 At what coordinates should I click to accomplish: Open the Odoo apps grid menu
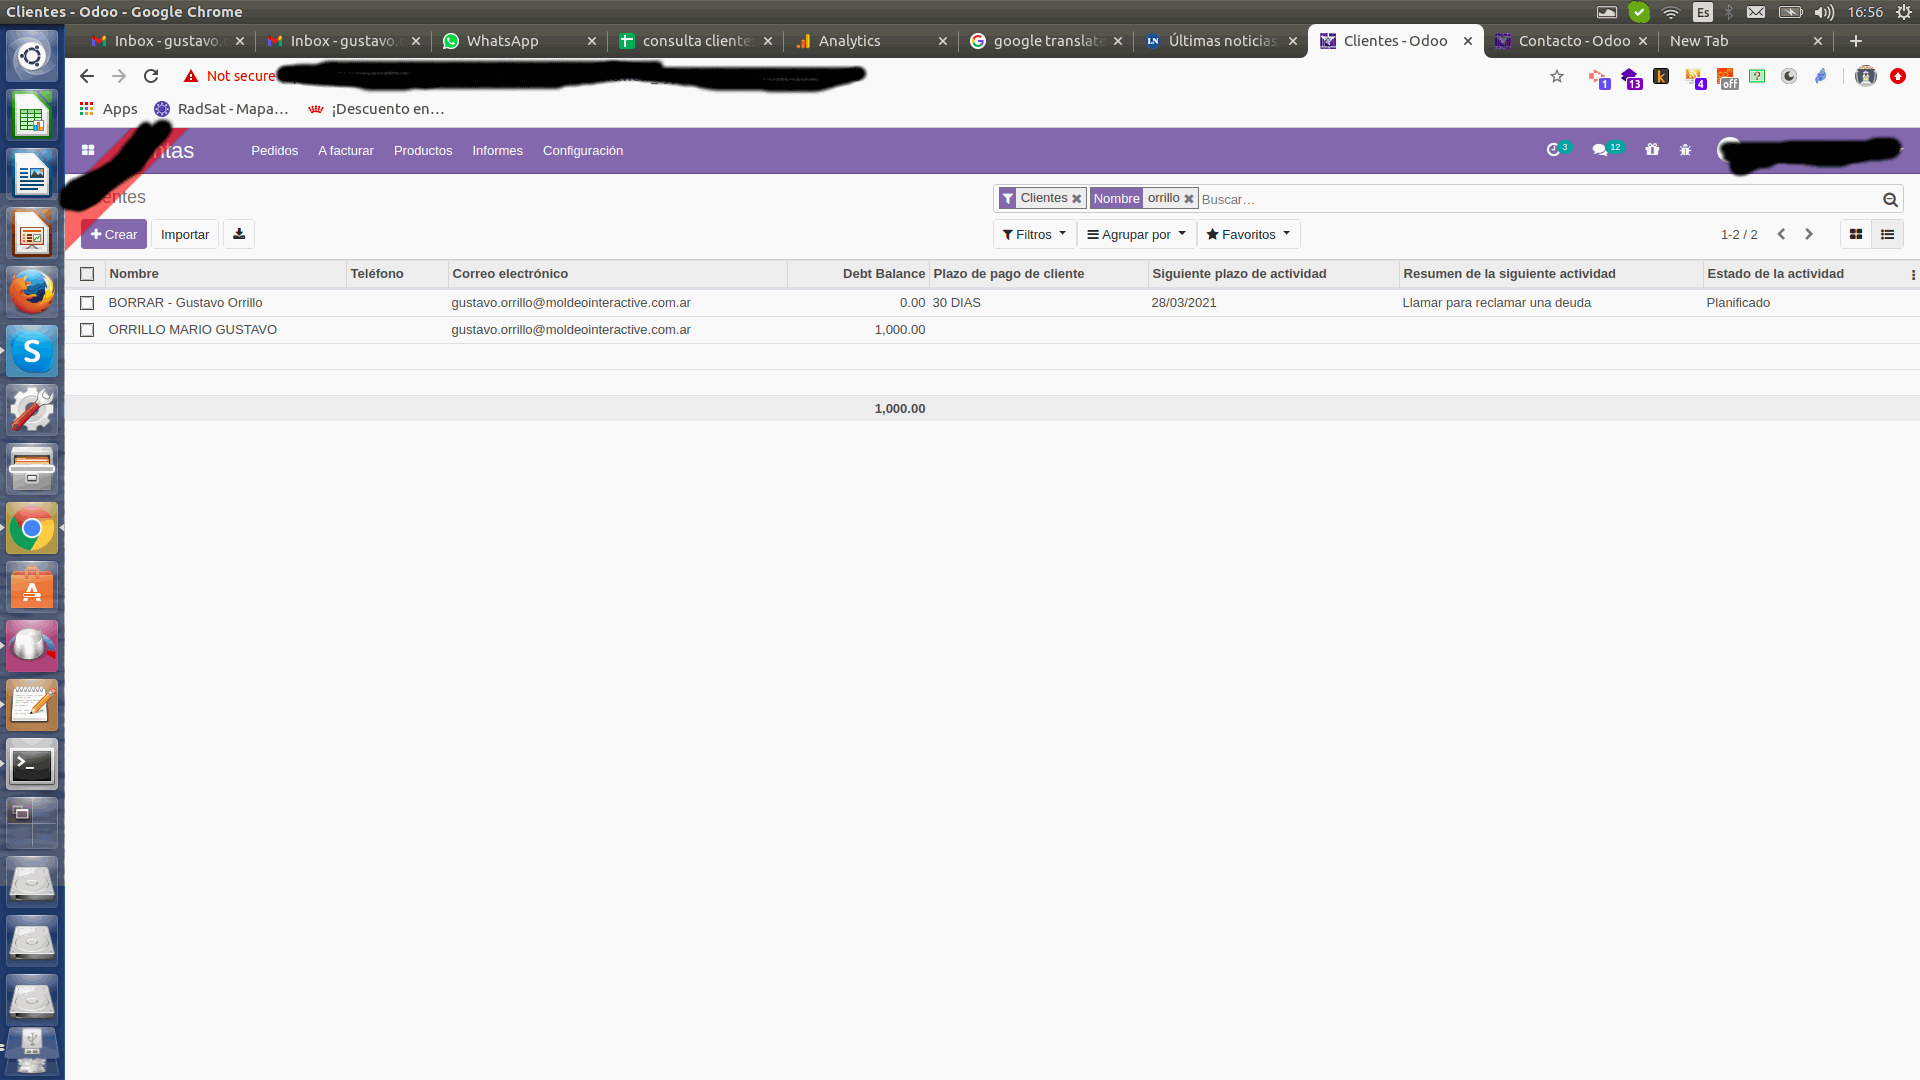(x=88, y=151)
